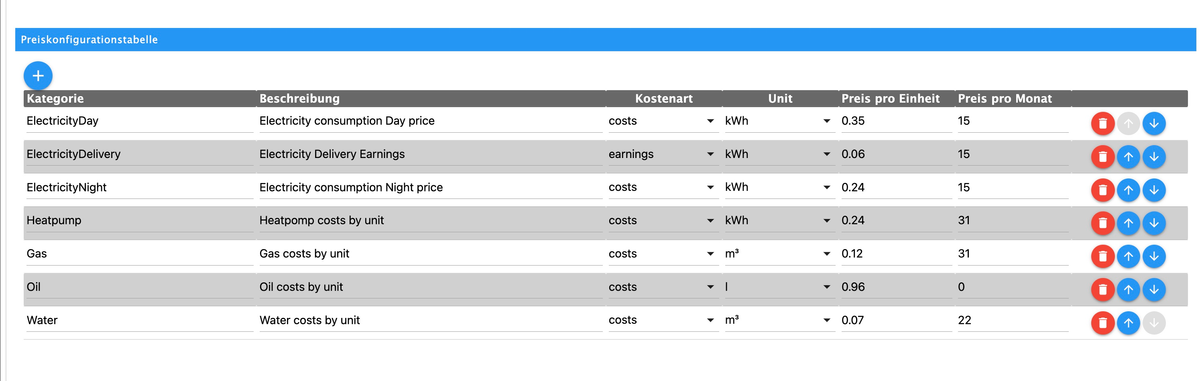Viewport: 1200px width, 381px height.
Task: Move Gas row down
Action: click(x=1154, y=256)
